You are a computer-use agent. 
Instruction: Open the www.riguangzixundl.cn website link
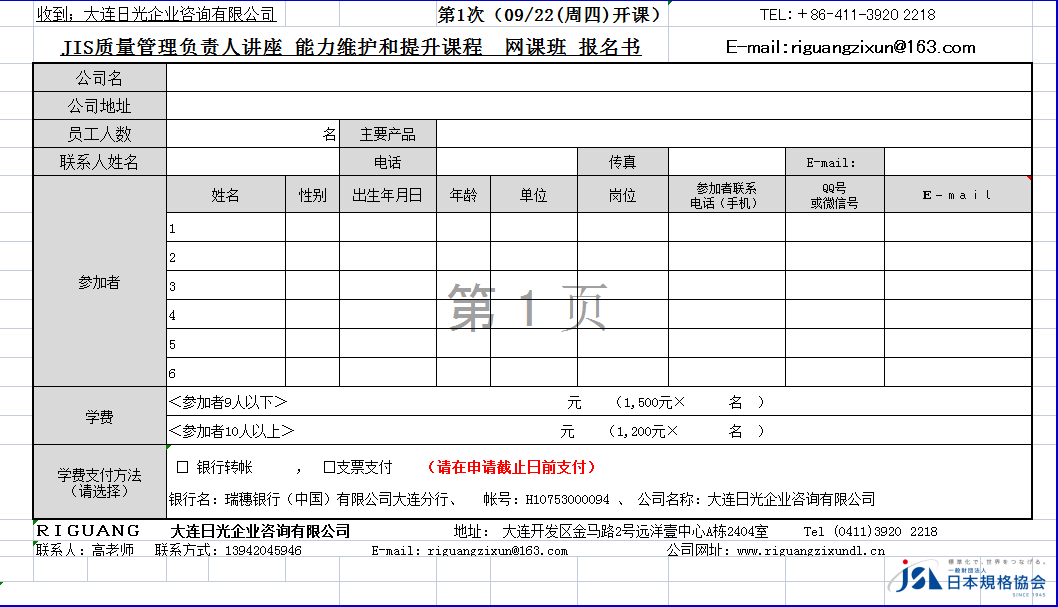[x=810, y=550]
